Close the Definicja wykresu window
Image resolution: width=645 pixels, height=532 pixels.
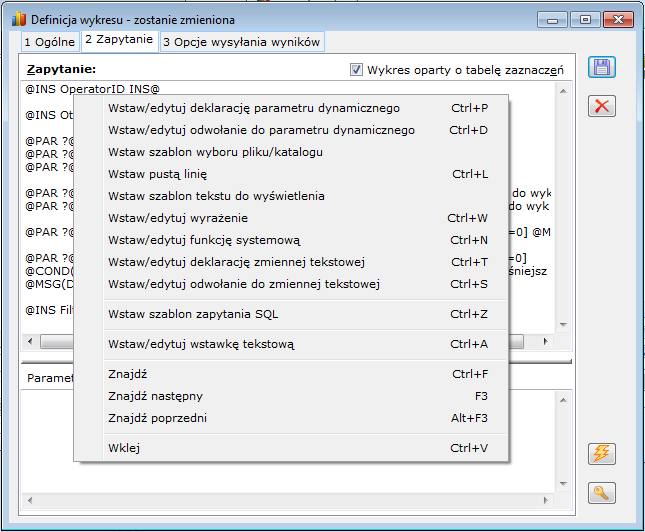[618, 20]
